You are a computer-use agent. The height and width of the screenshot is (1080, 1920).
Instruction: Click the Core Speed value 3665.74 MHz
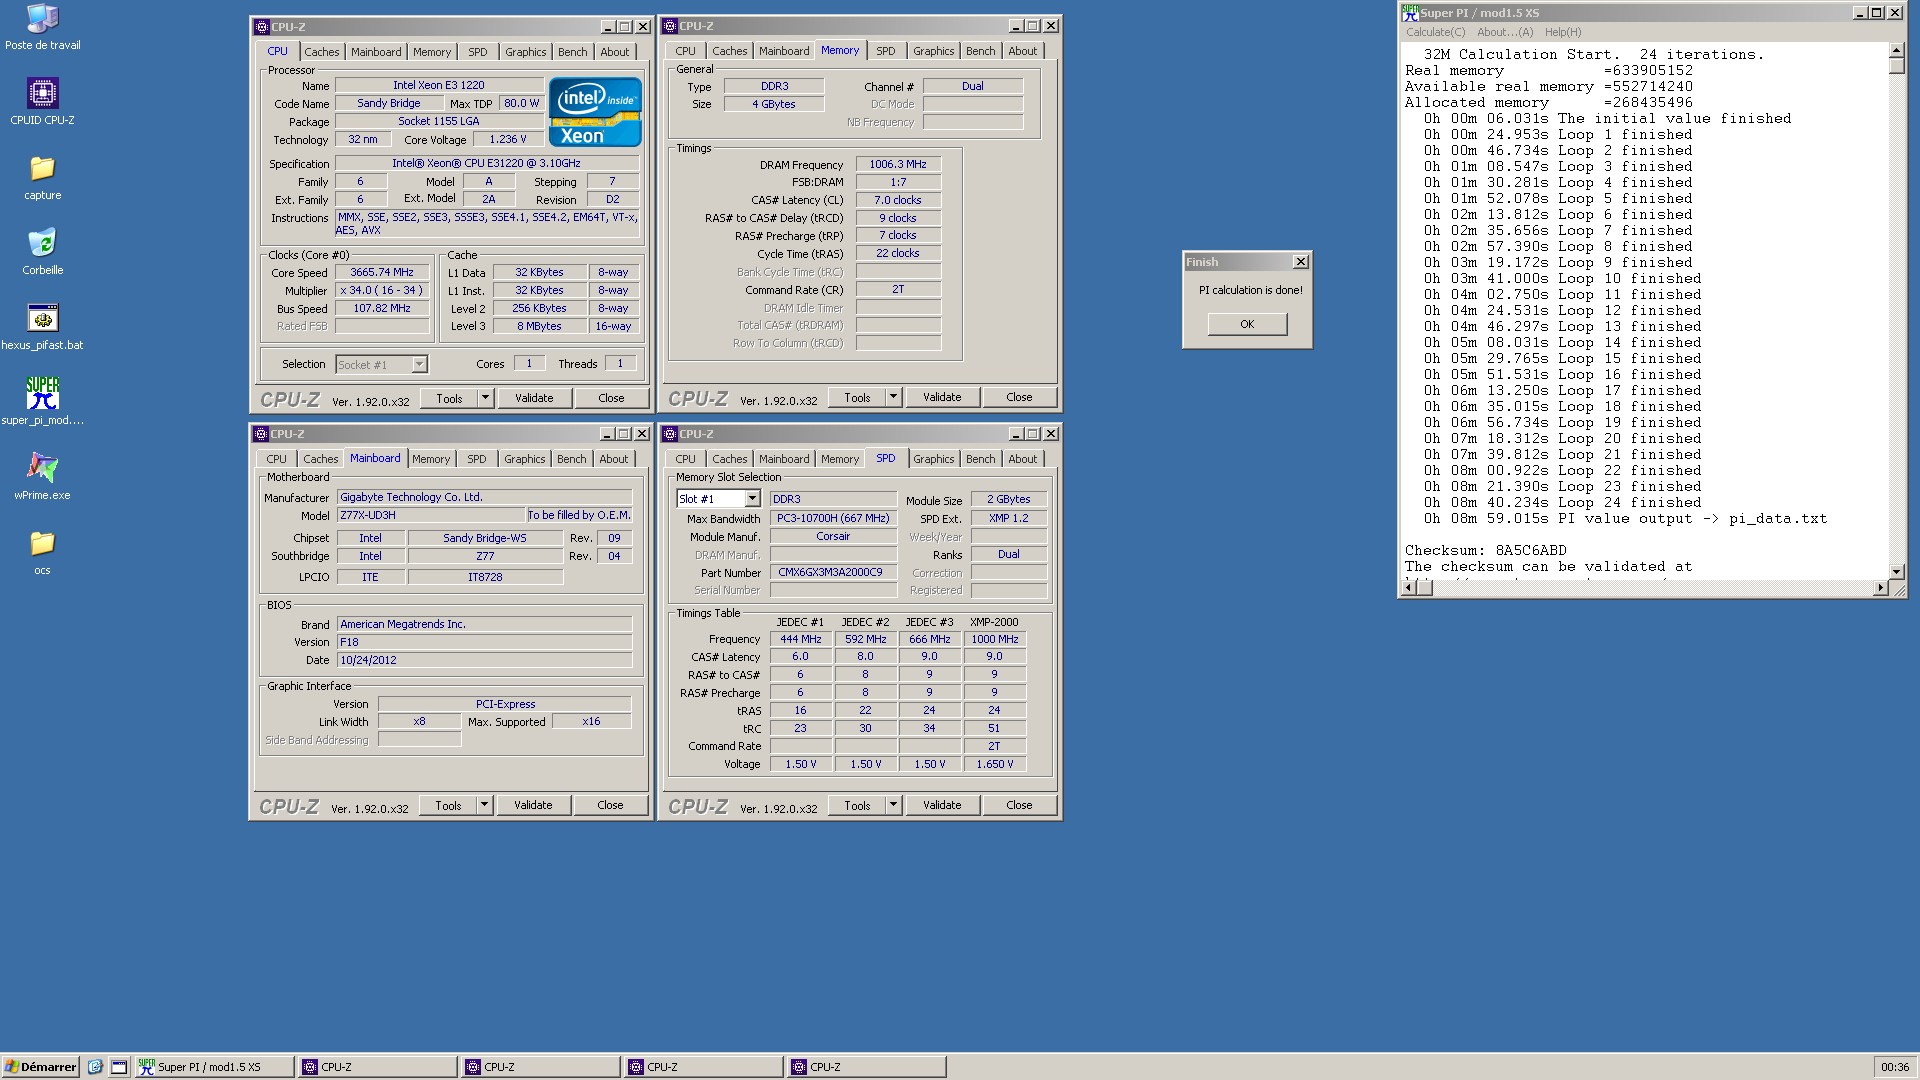[382, 272]
